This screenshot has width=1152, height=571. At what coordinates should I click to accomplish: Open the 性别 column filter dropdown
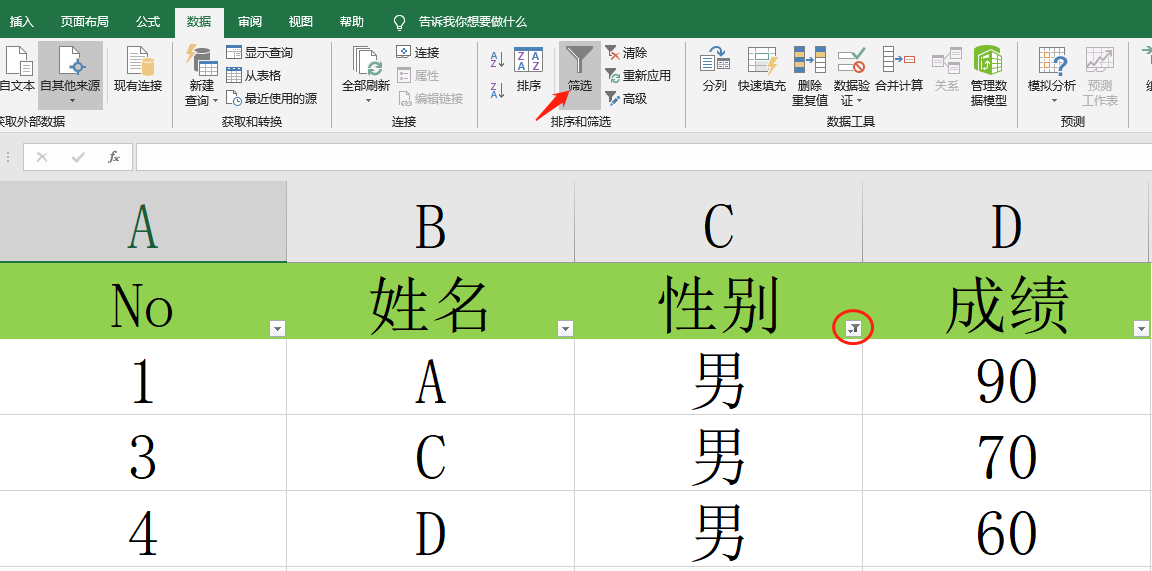coord(853,328)
